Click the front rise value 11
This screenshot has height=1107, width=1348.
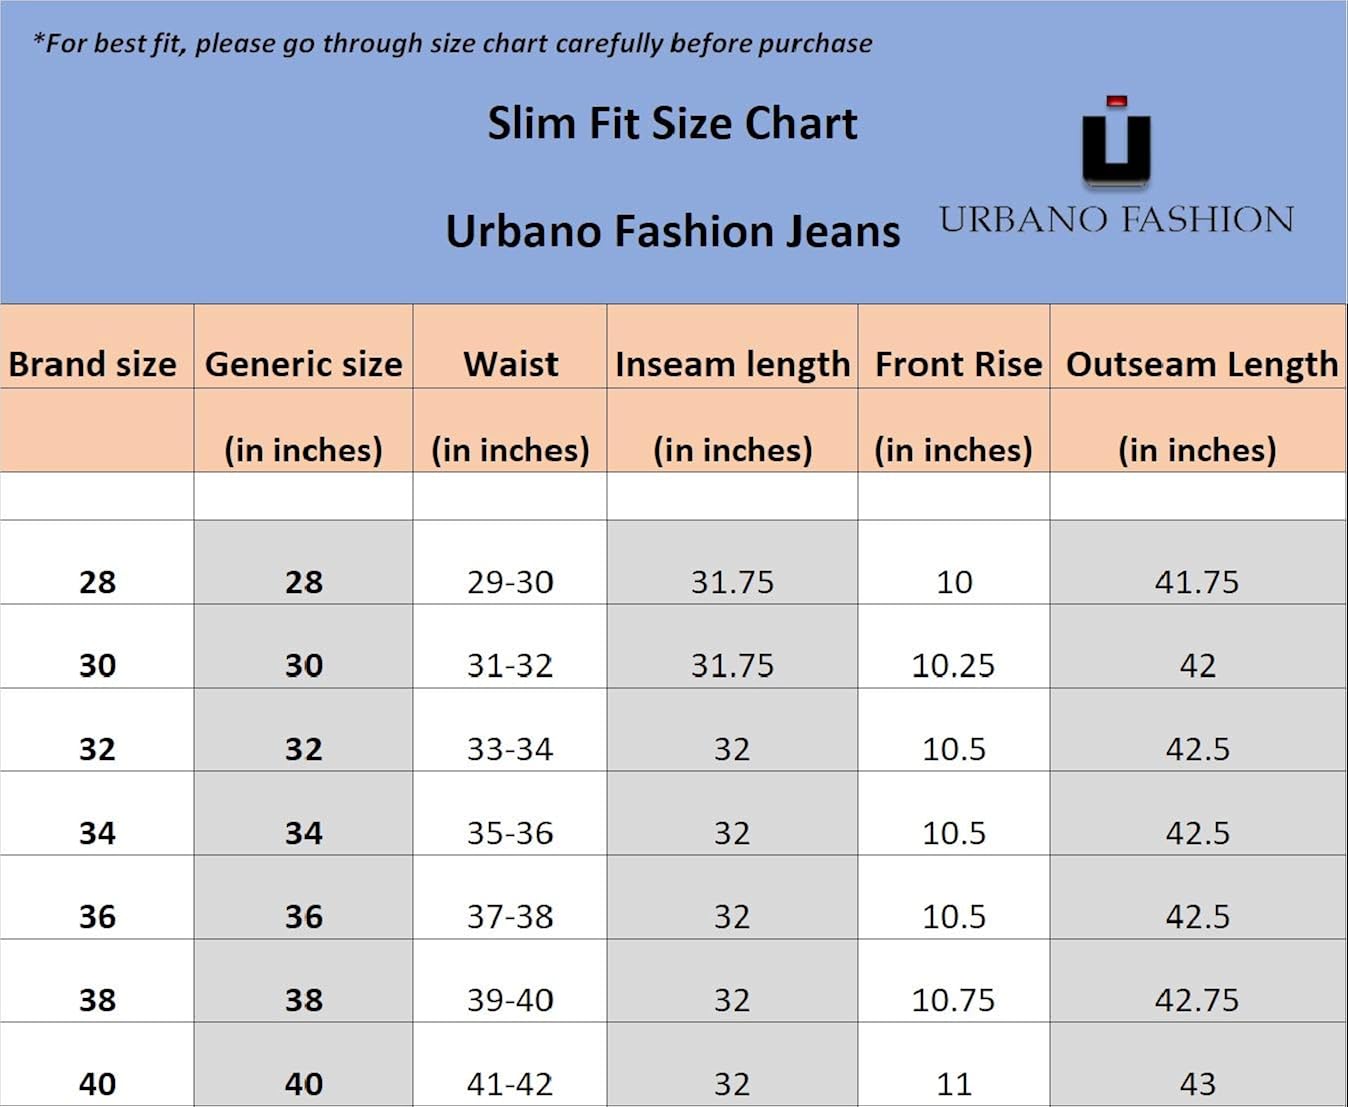point(954,1084)
